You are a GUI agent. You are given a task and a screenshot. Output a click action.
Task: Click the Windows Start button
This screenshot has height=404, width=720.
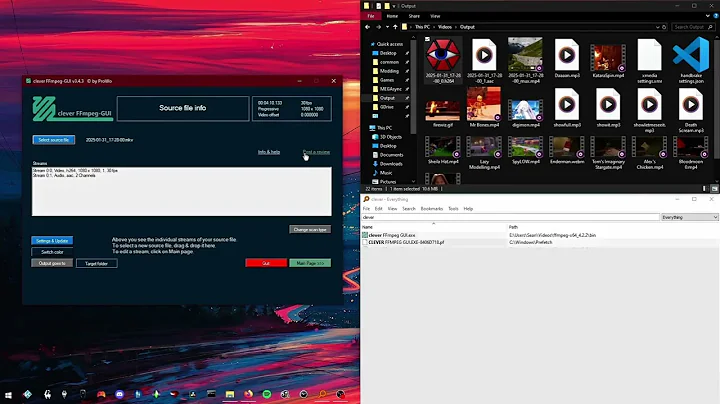[x=8, y=394]
